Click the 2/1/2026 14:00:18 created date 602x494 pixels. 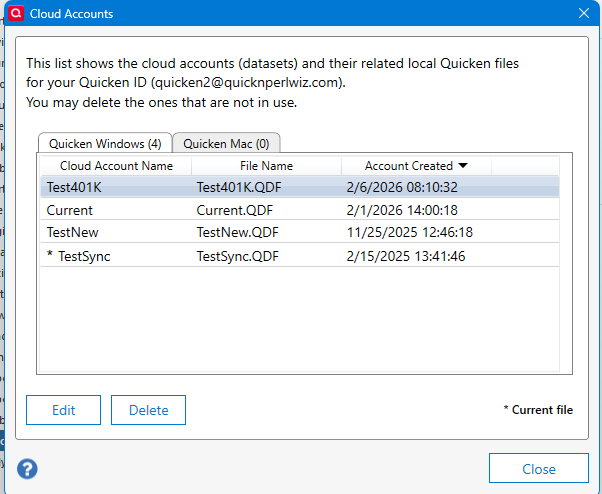point(402,210)
